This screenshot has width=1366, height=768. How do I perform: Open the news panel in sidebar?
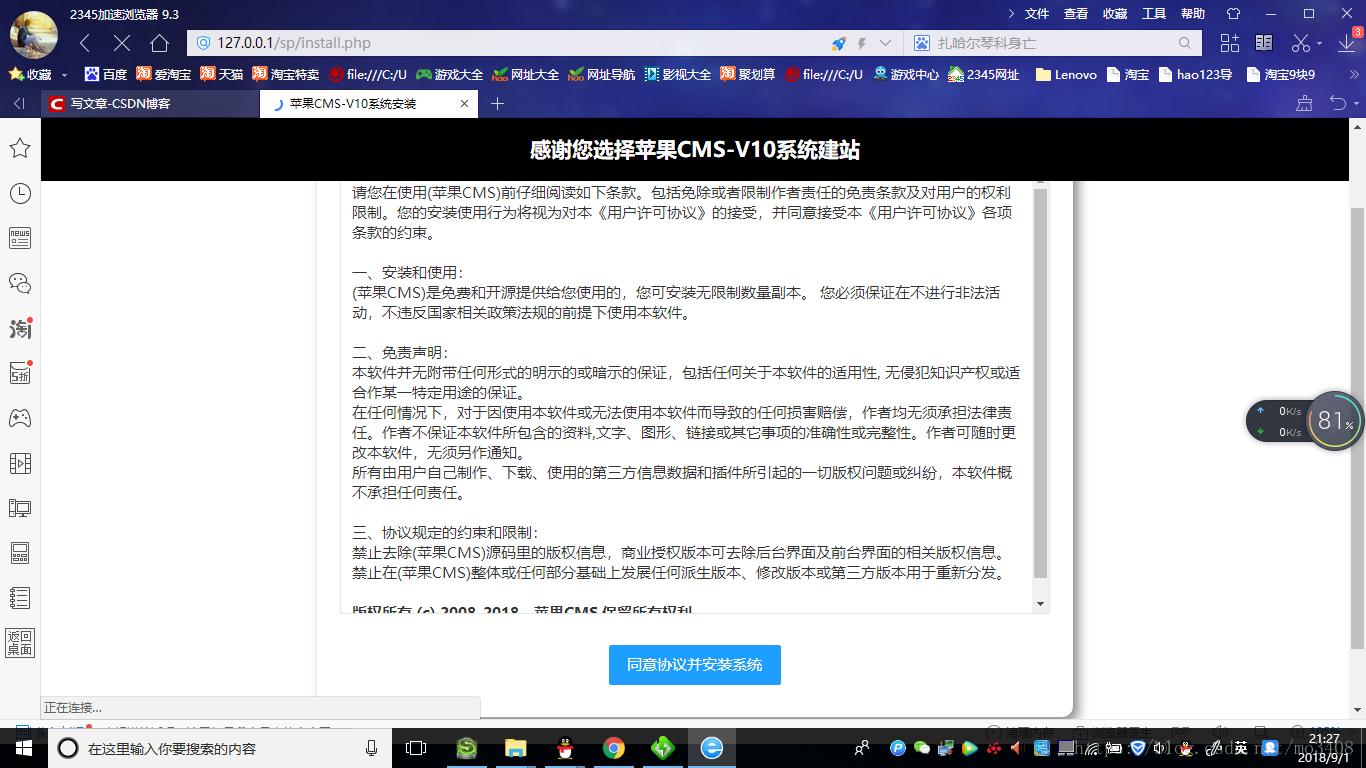point(20,238)
